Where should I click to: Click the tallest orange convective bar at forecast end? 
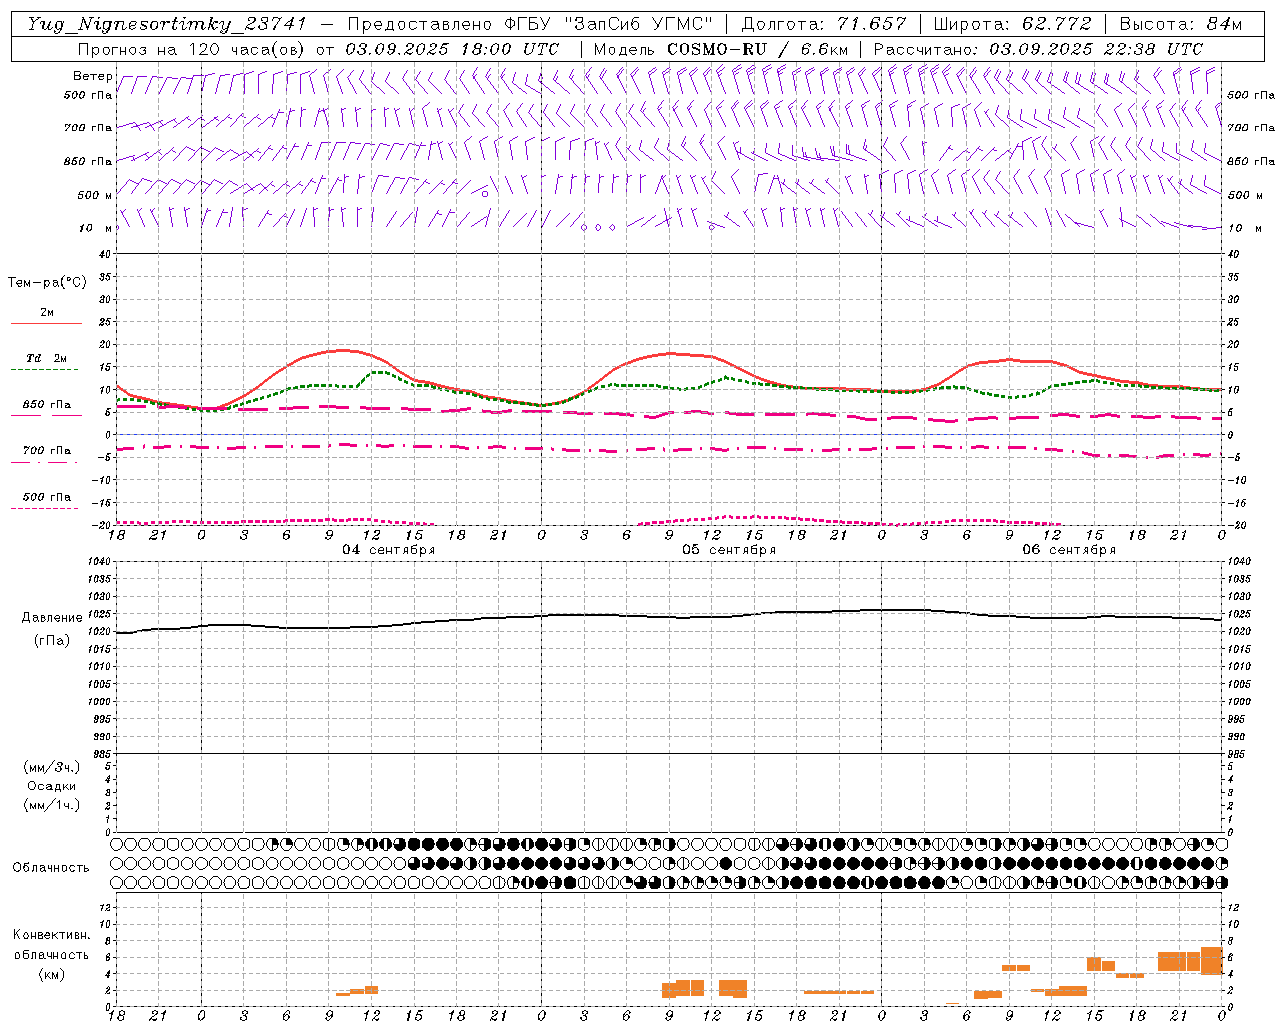tap(1211, 960)
